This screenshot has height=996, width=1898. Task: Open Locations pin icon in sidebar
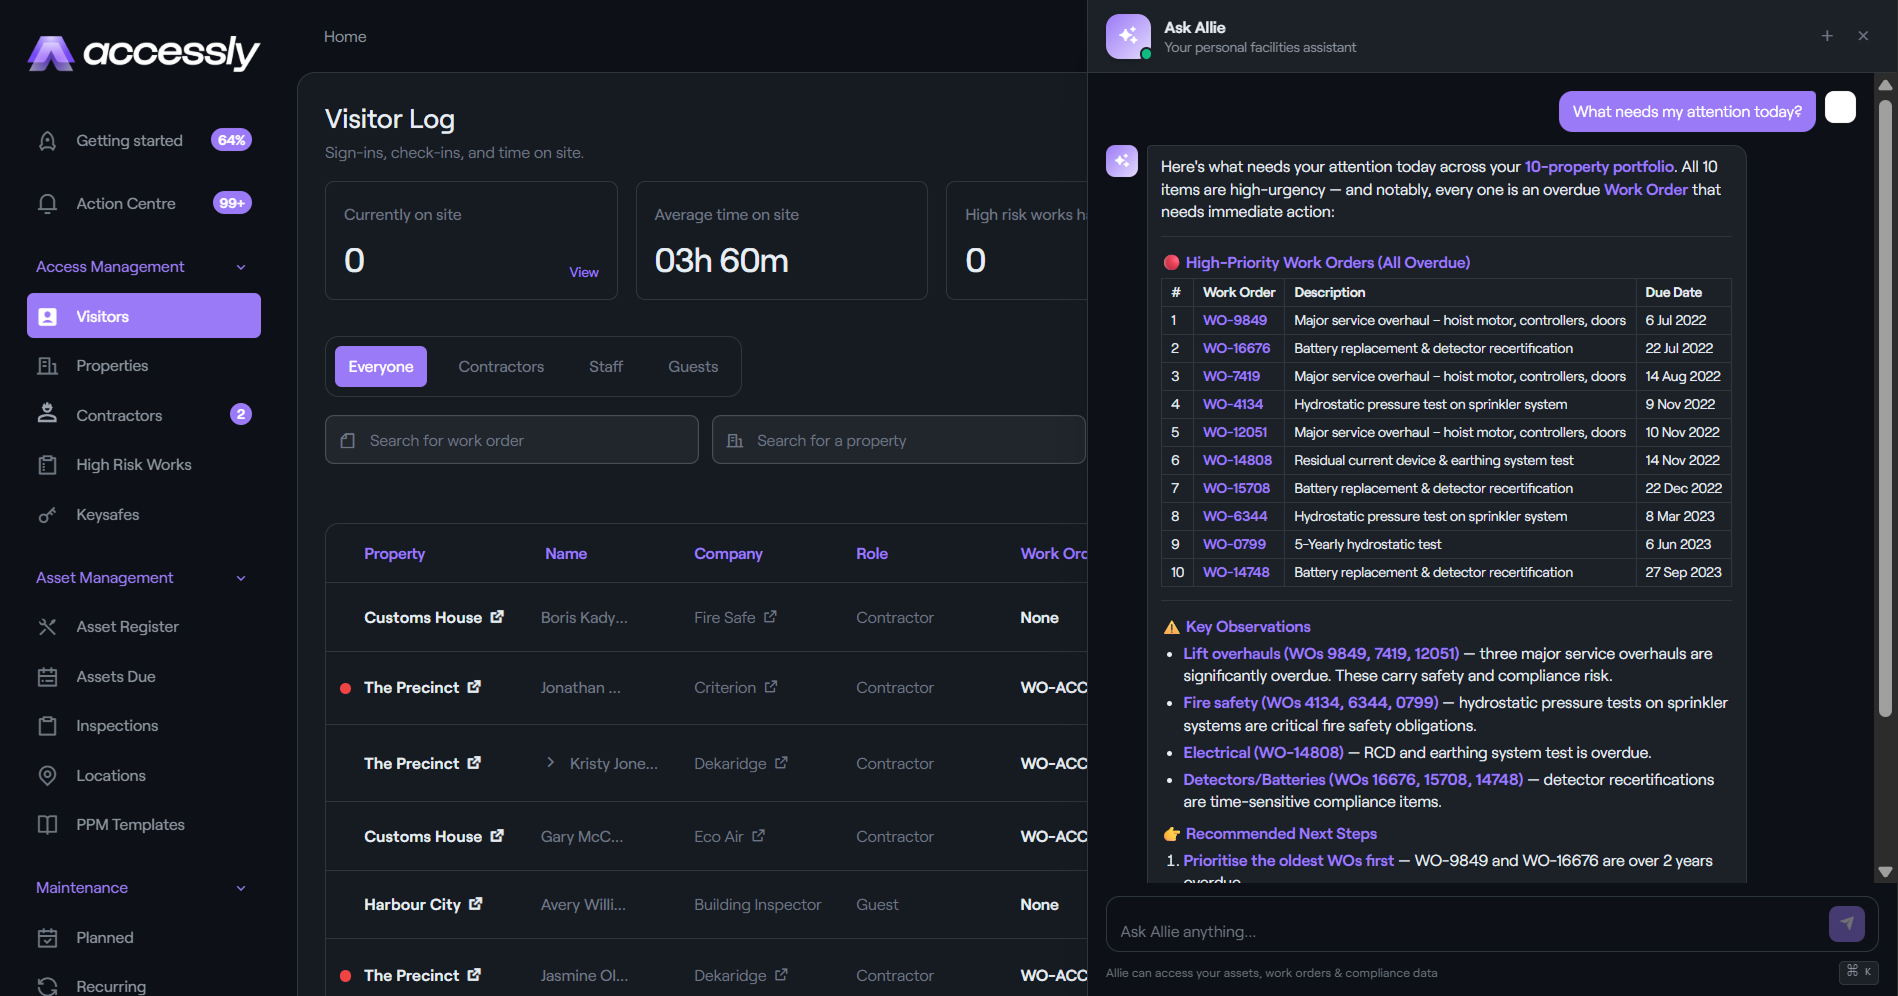pos(47,776)
